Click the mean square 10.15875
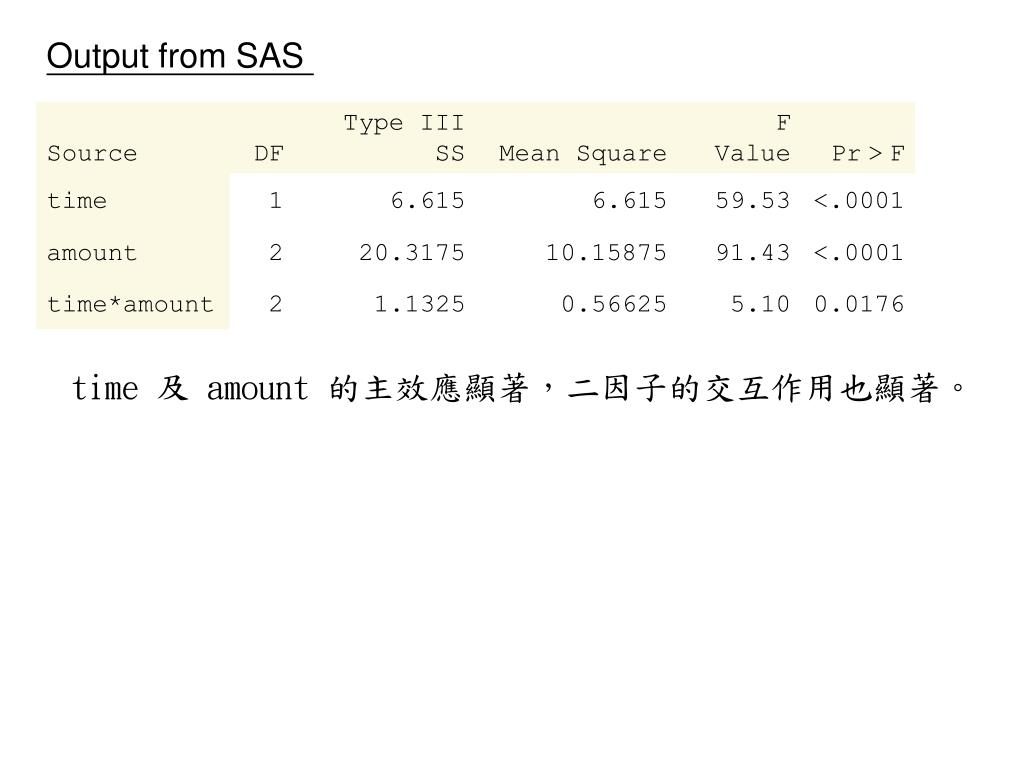This screenshot has height=768, width=1024. 606,253
